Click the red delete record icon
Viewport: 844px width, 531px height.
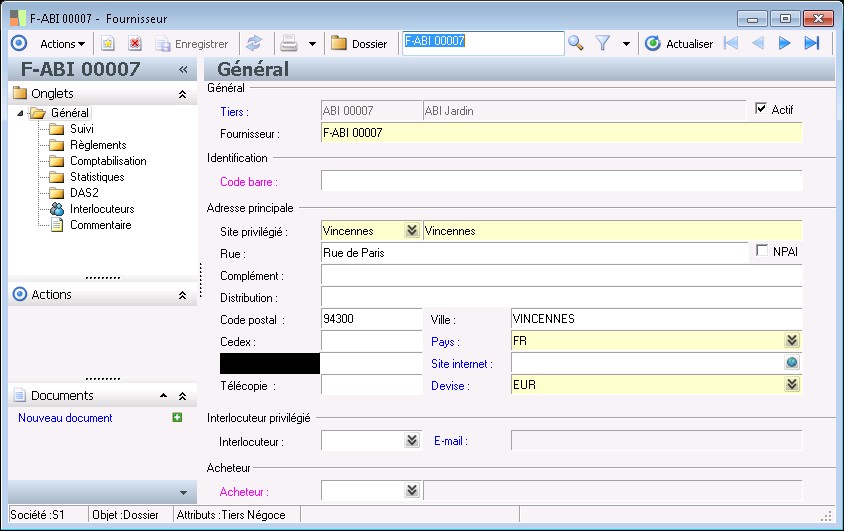(x=135, y=44)
